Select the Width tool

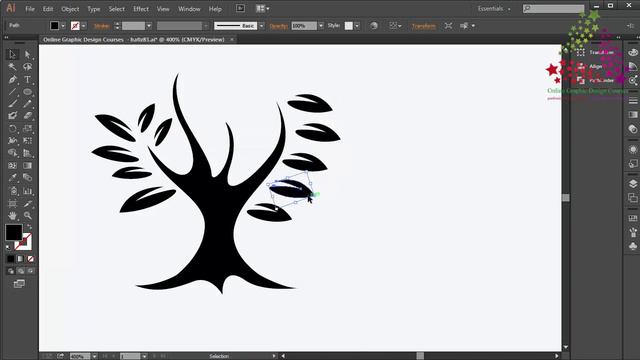point(12,141)
